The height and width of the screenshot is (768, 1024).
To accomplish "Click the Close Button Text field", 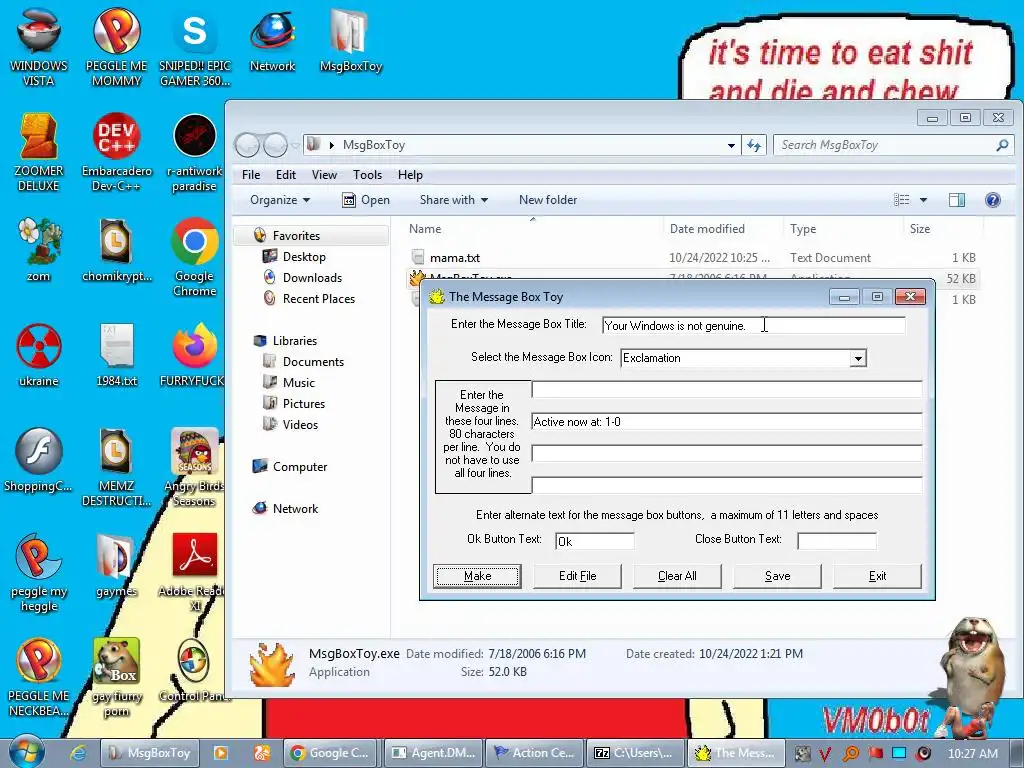I will click(837, 541).
